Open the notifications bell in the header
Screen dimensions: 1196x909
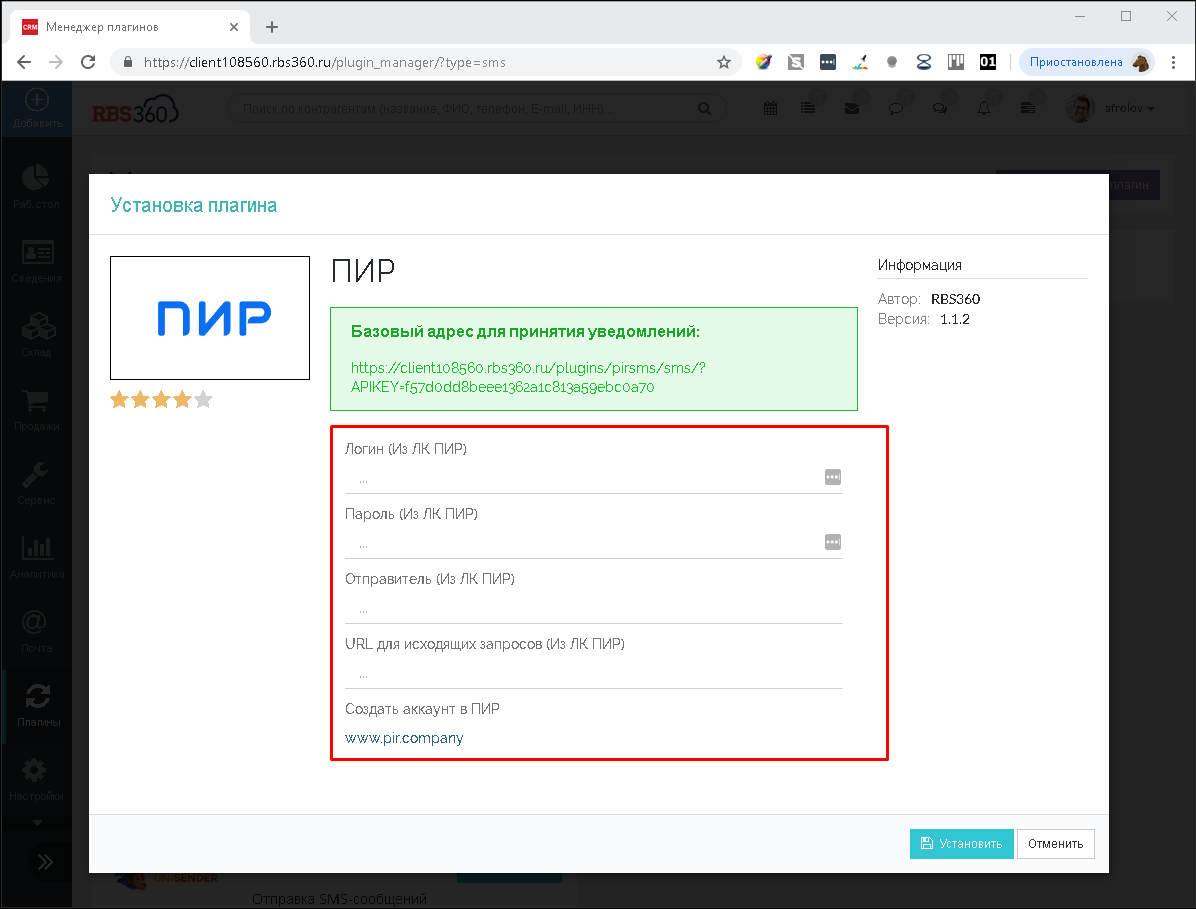coord(984,108)
